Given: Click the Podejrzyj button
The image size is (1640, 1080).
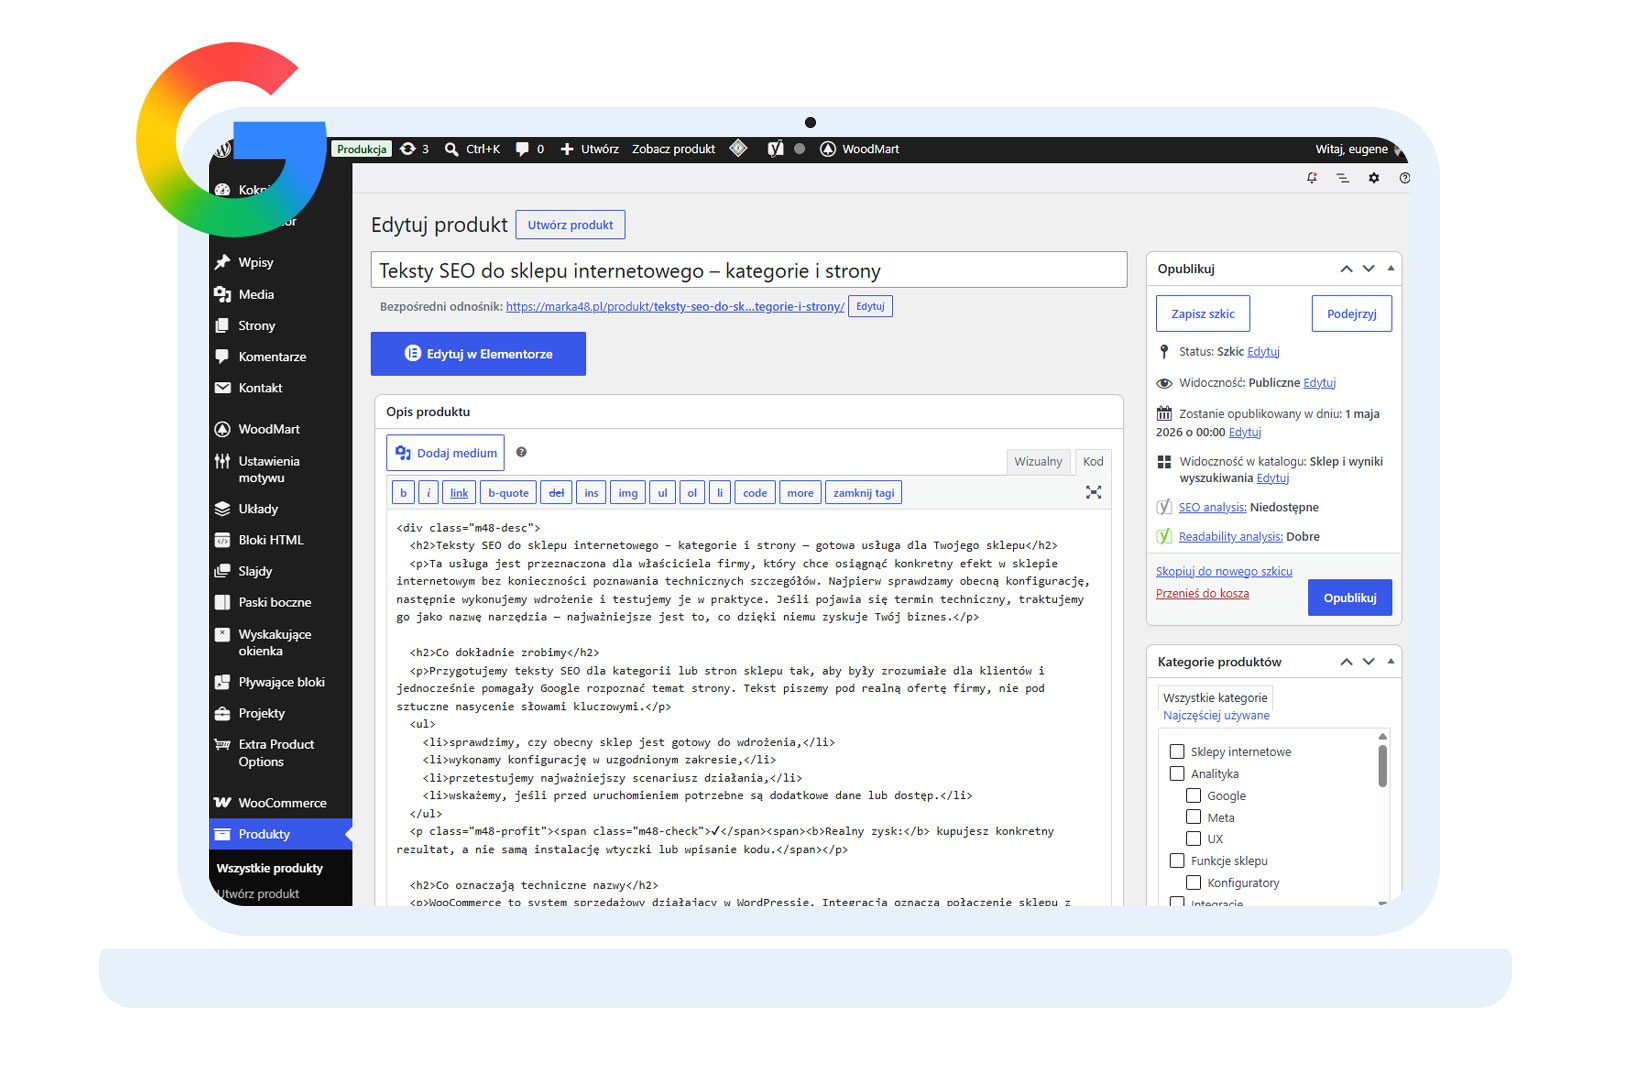Looking at the screenshot, I should 1351,314.
